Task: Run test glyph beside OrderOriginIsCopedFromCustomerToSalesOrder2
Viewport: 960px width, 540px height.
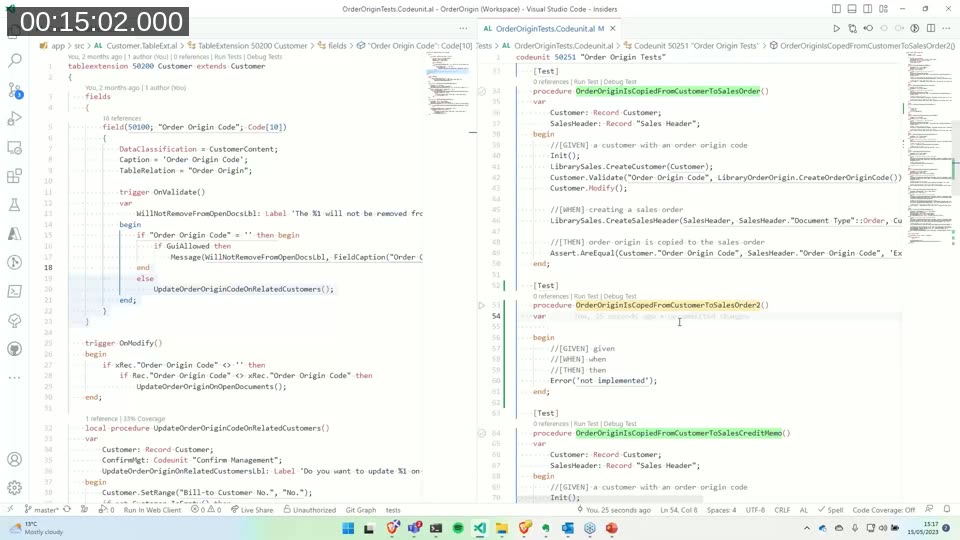Action: (482, 305)
